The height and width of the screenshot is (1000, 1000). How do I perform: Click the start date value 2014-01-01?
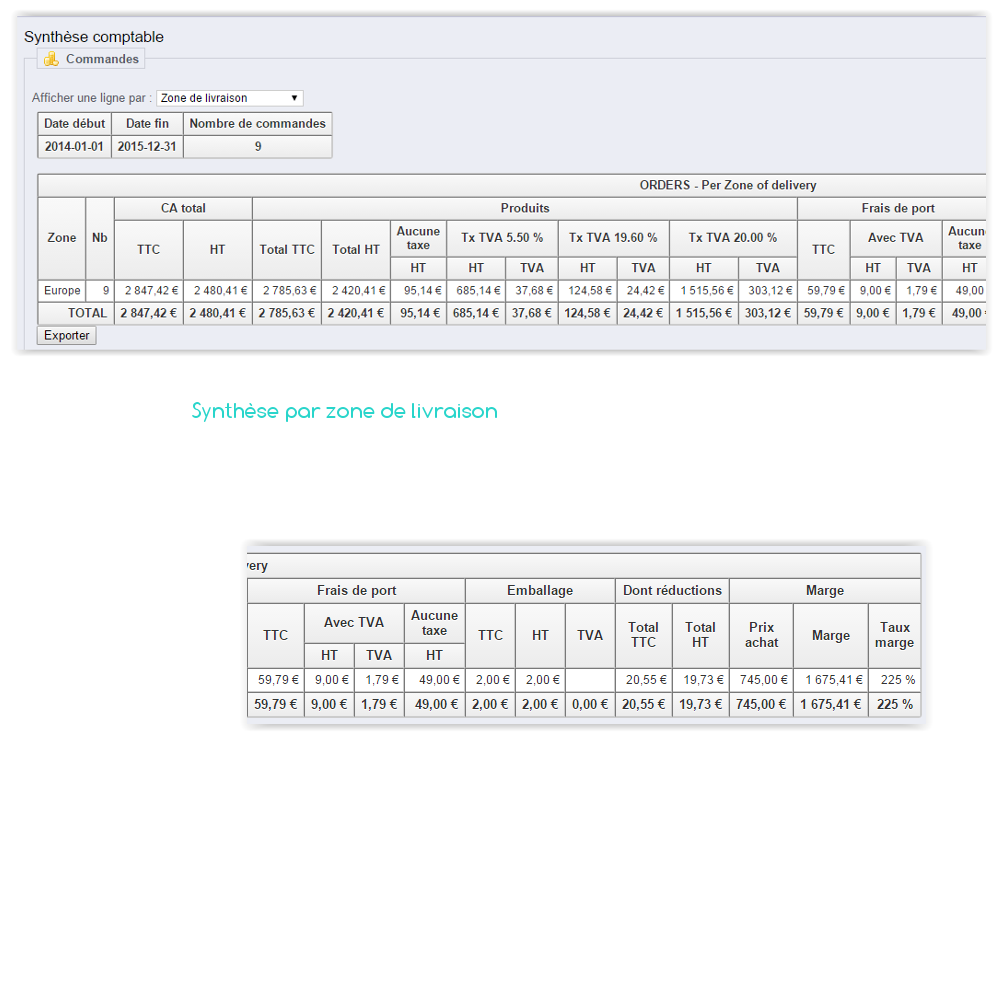click(74, 146)
